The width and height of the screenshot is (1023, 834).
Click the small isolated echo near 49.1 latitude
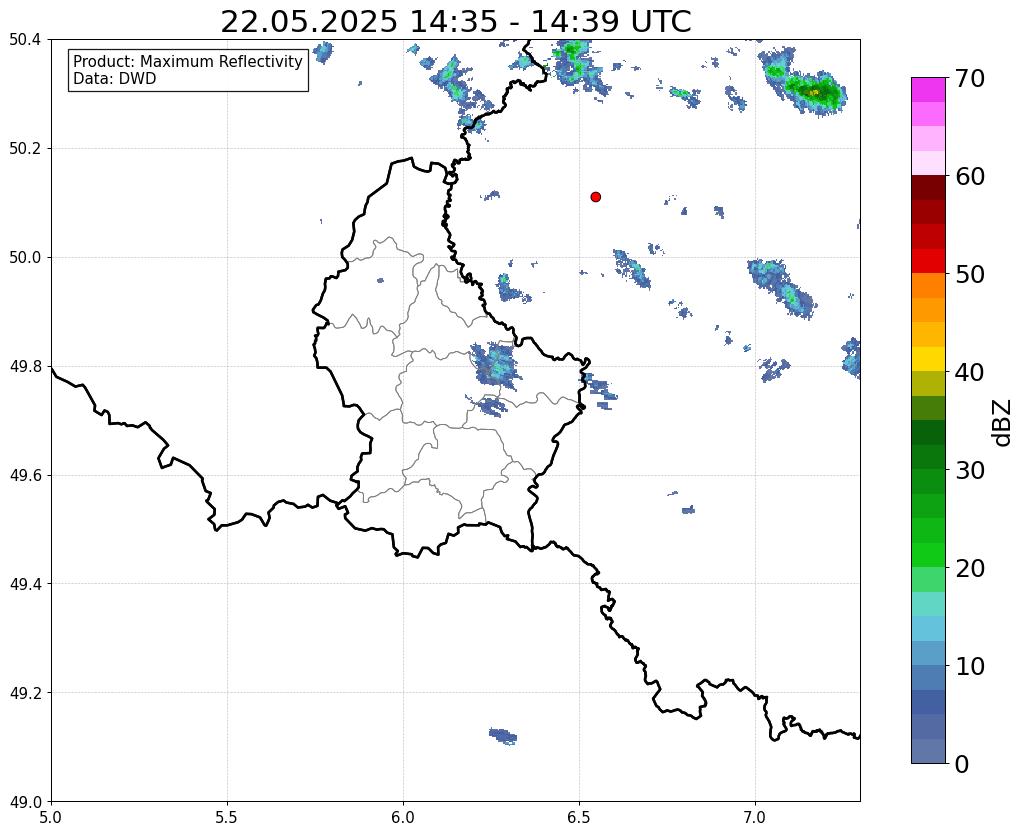coord(503,735)
